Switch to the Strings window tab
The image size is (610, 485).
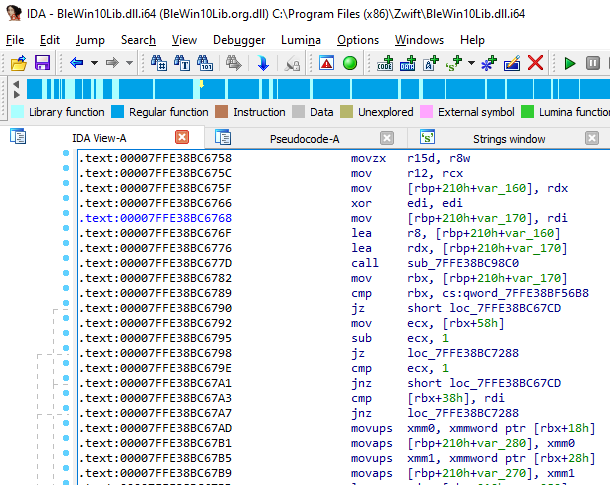click(x=509, y=139)
